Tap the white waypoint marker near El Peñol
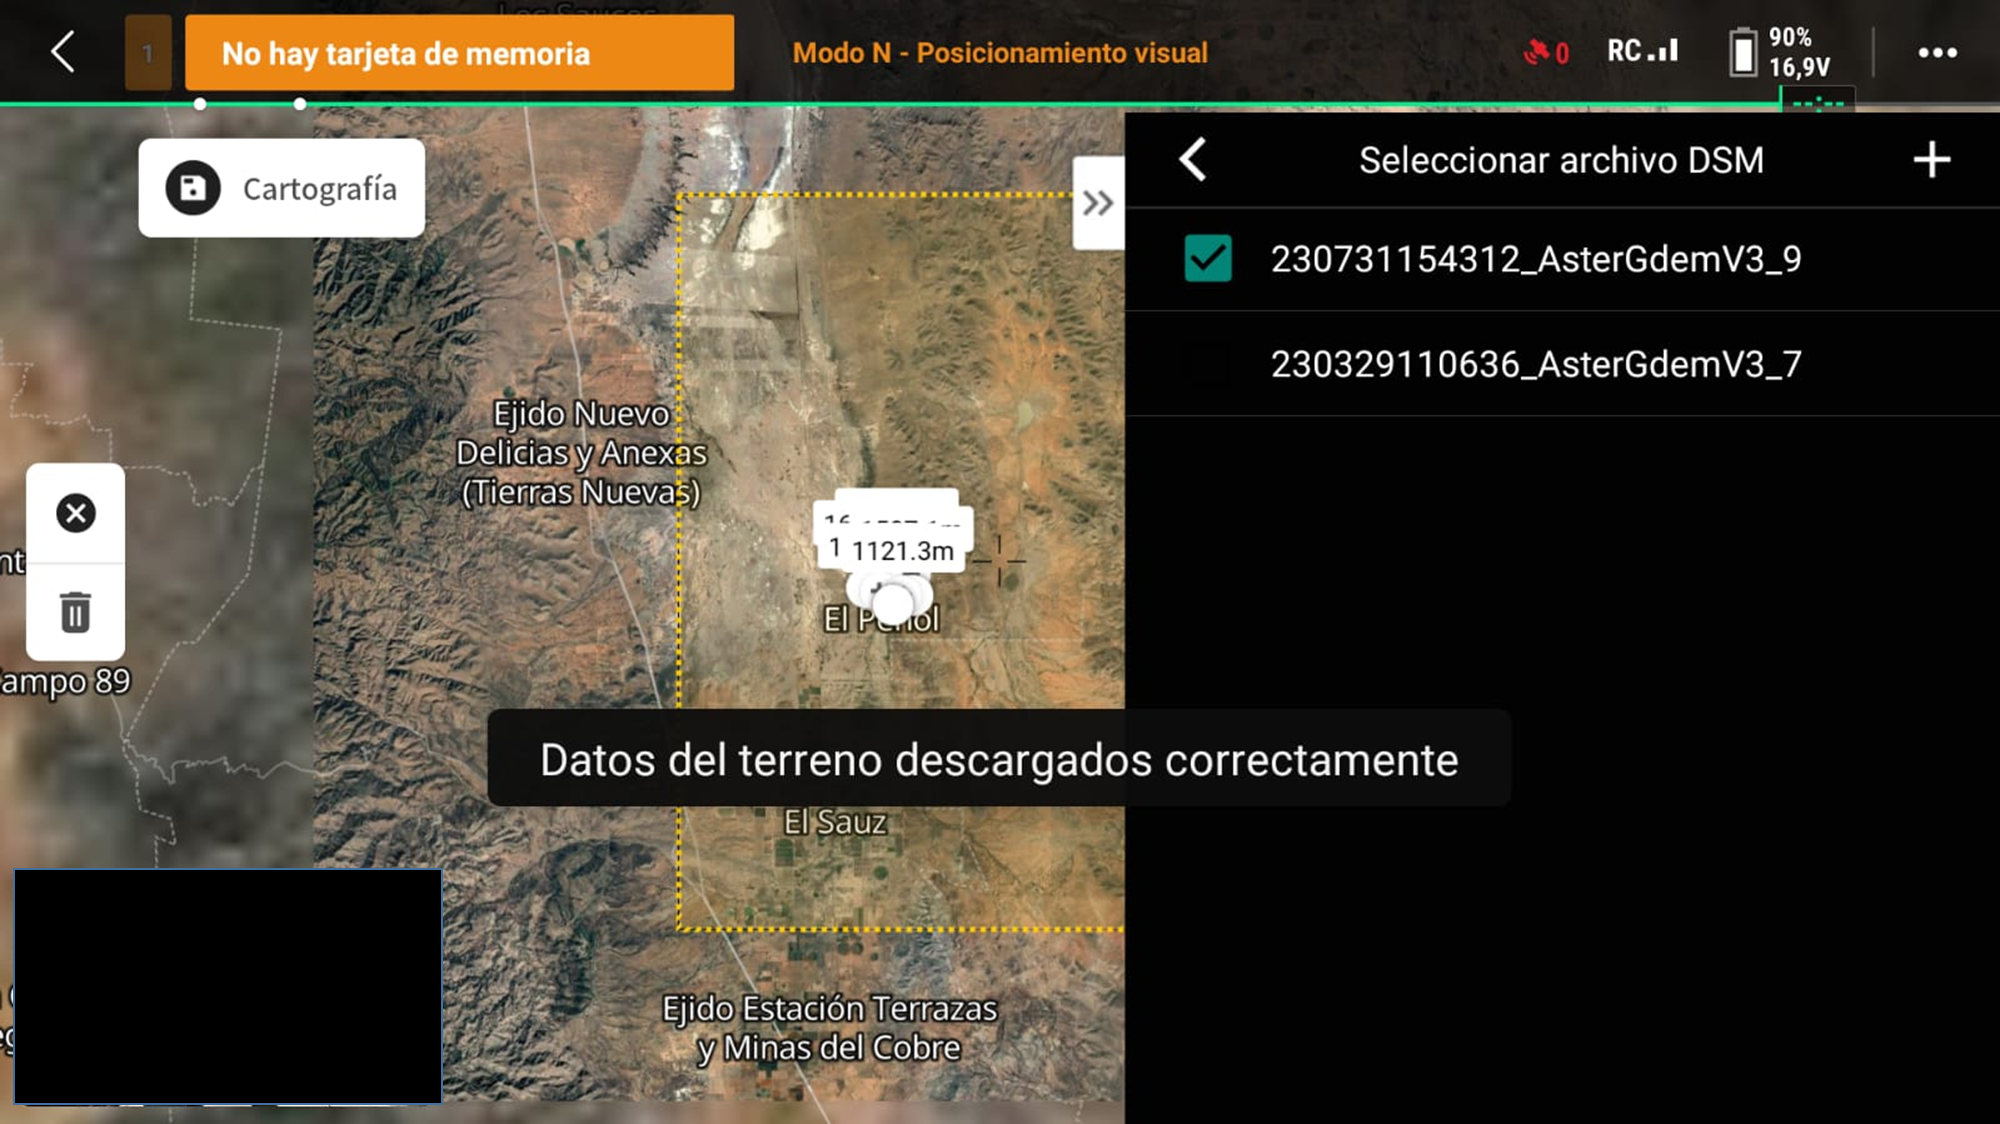 pos(892,603)
